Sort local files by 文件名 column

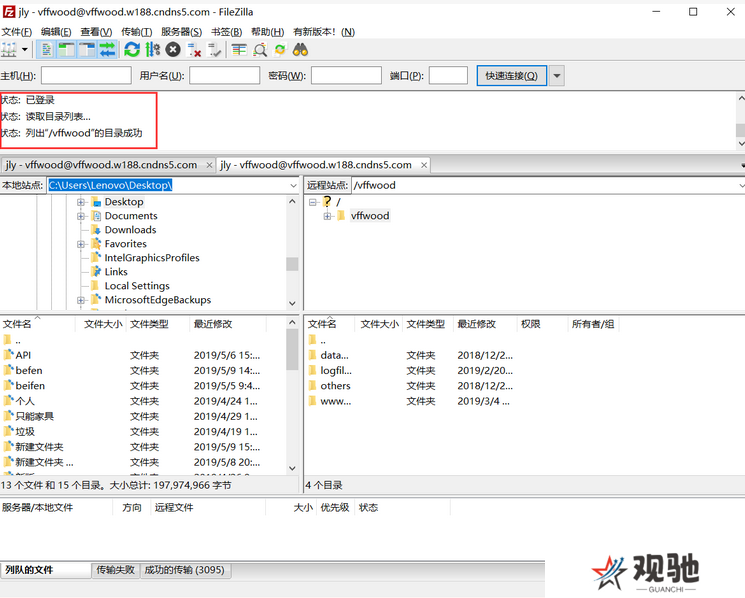(x=38, y=324)
